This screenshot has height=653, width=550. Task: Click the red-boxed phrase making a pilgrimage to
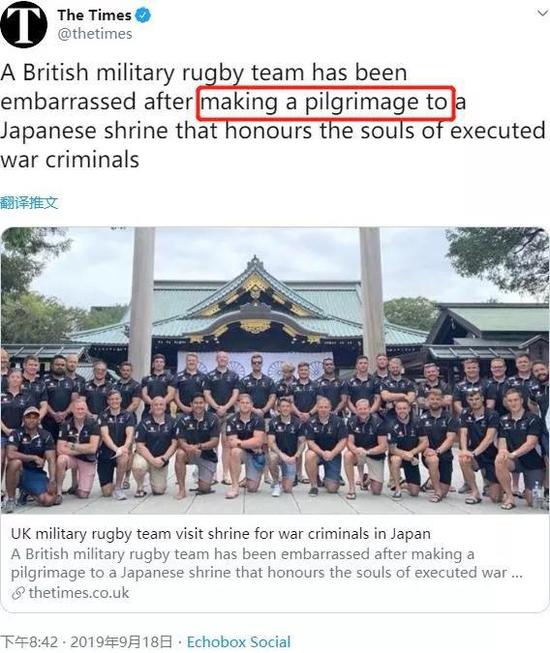pos(326,102)
